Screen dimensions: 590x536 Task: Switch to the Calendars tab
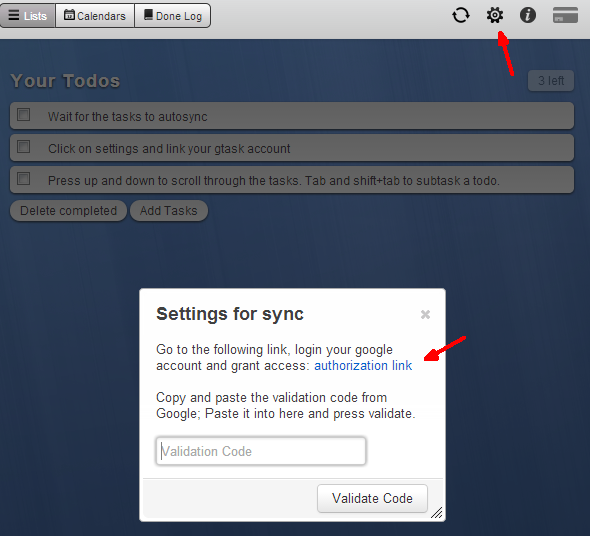(x=95, y=16)
